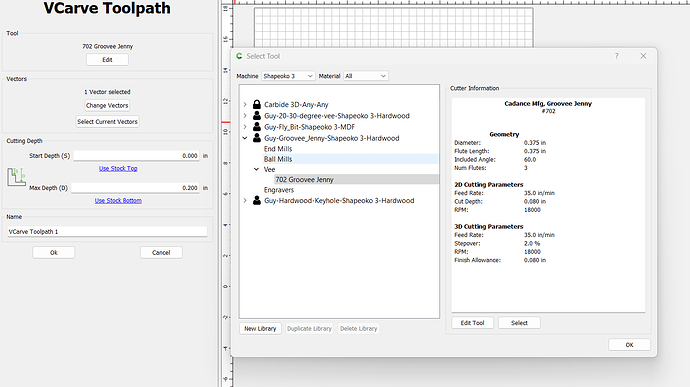Click the Included Angle value 60.0
Image resolution: width=690 pixels, height=387 pixels.
coord(530,159)
